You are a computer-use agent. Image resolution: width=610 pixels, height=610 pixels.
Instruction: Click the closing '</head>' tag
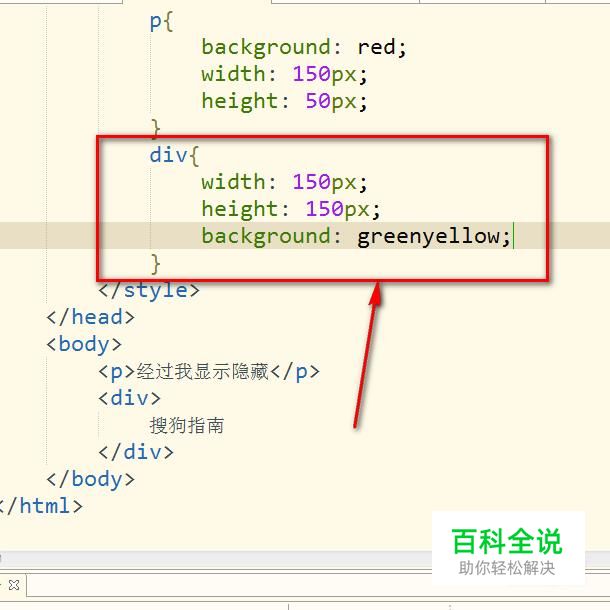click(x=91, y=317)
